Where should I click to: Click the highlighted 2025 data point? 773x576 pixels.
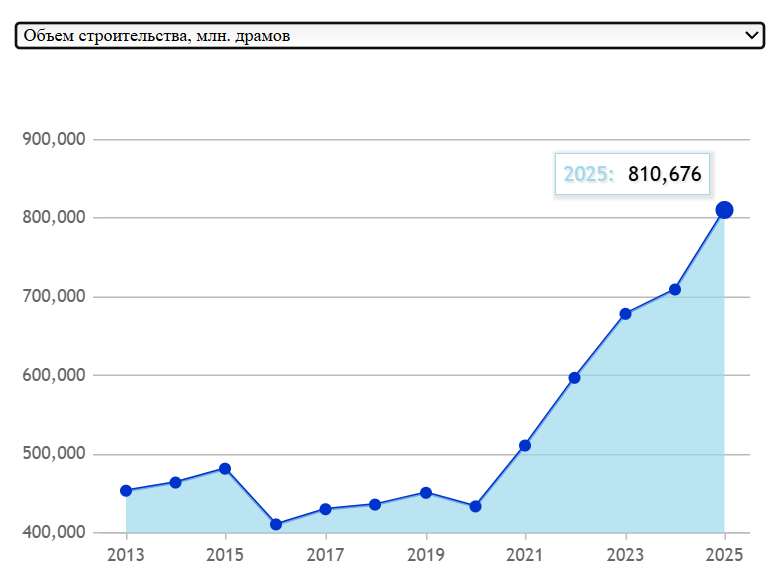pos(725,210)
